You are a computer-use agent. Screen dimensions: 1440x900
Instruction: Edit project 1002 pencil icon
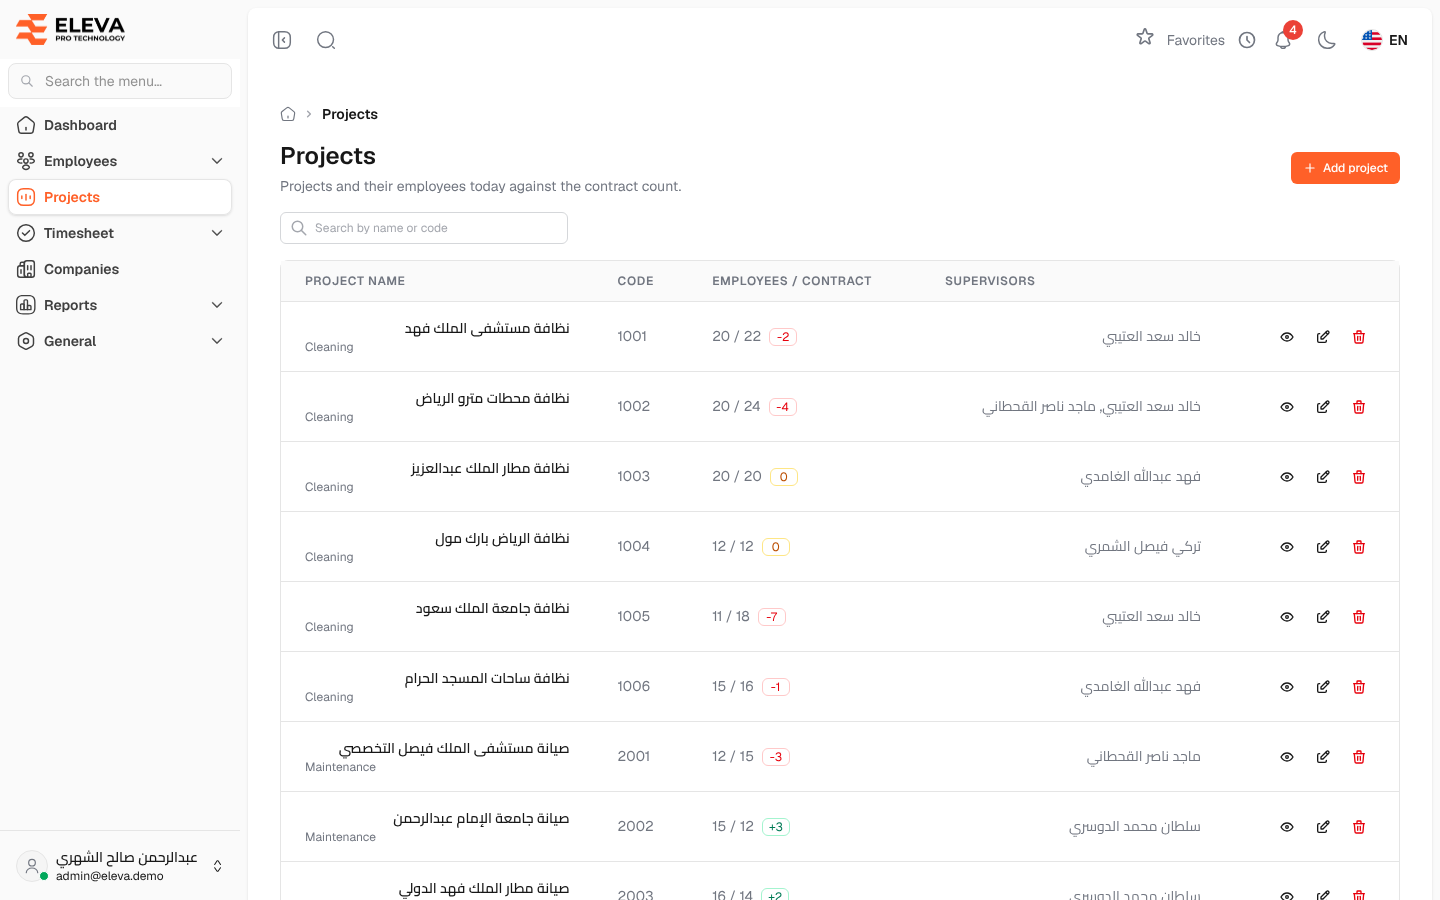tap(1323, 407)
